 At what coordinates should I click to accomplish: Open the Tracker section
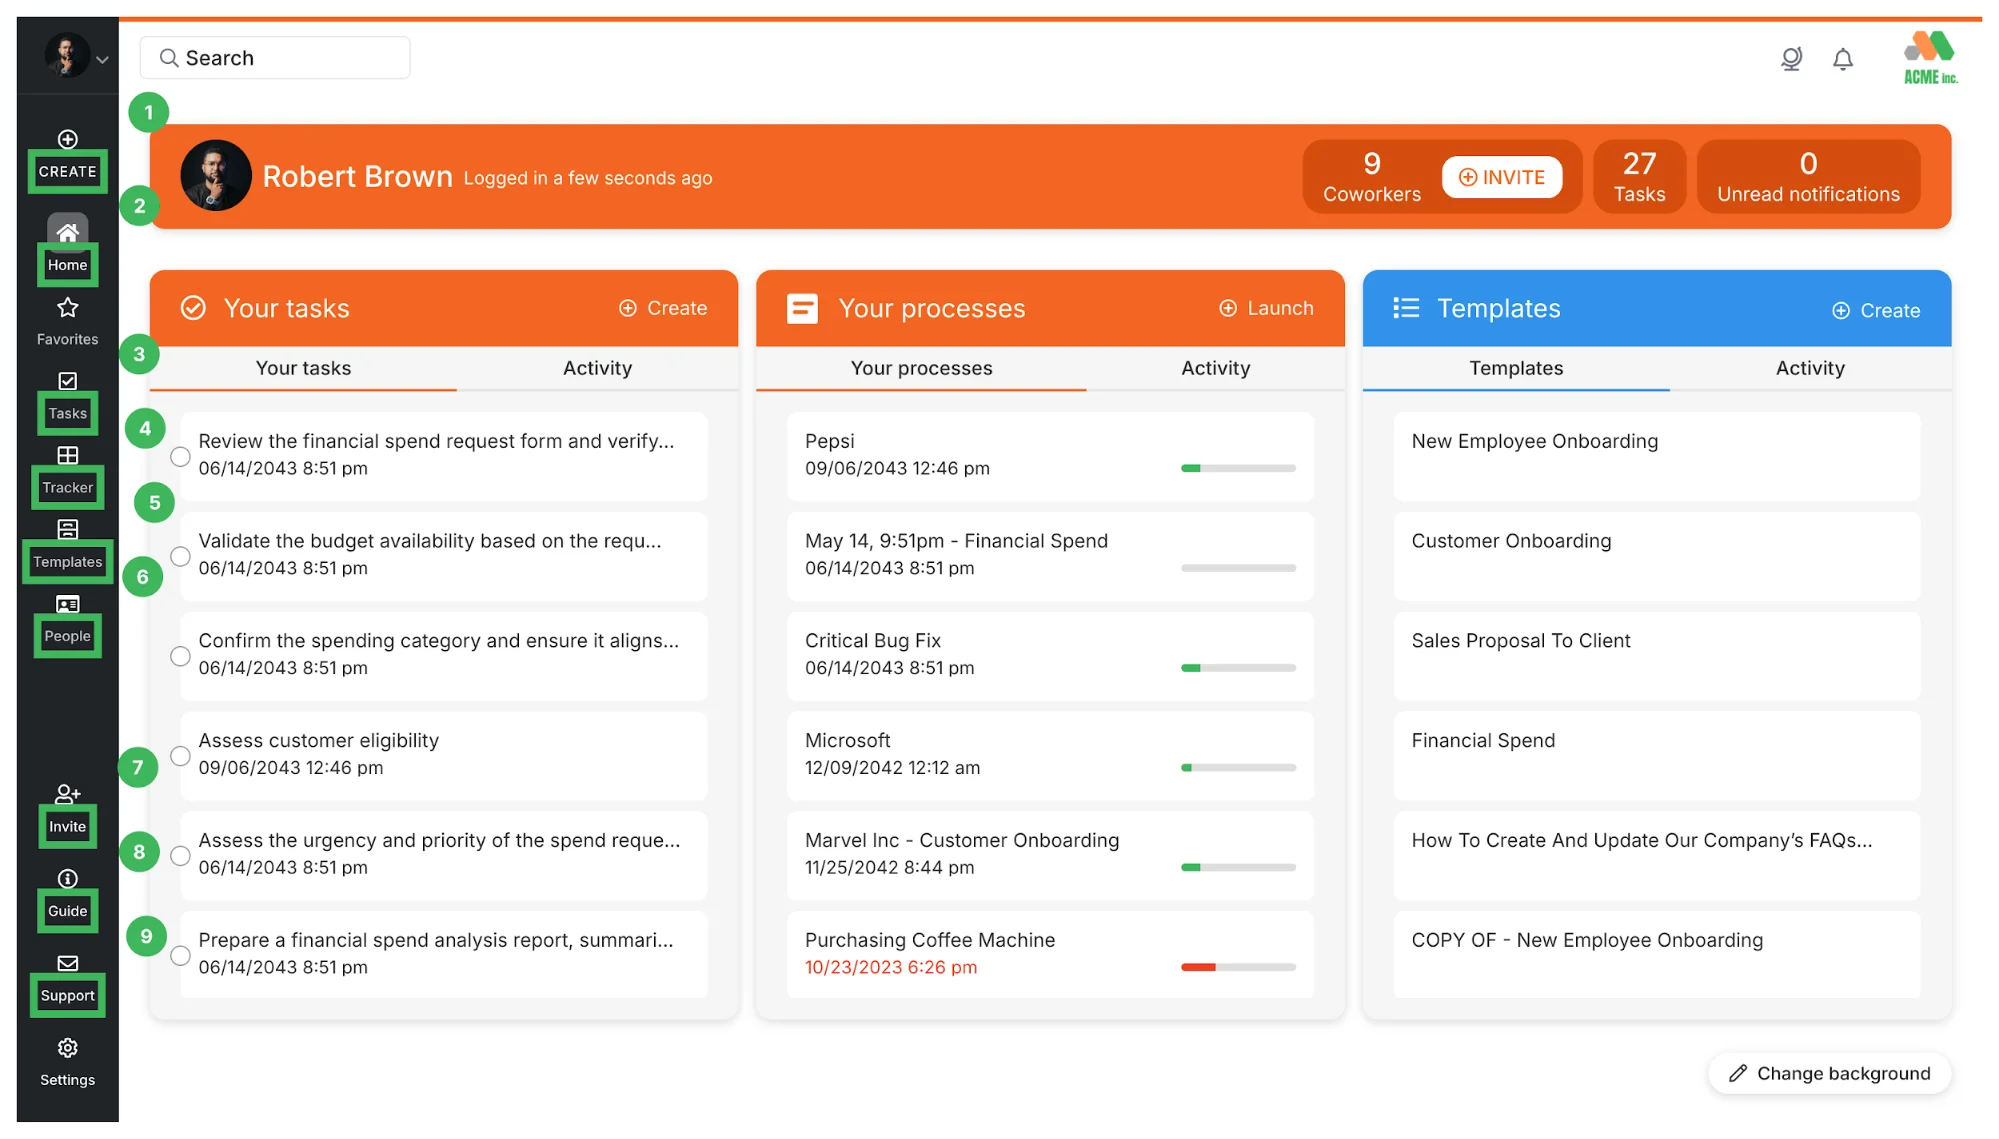point(66,470)
